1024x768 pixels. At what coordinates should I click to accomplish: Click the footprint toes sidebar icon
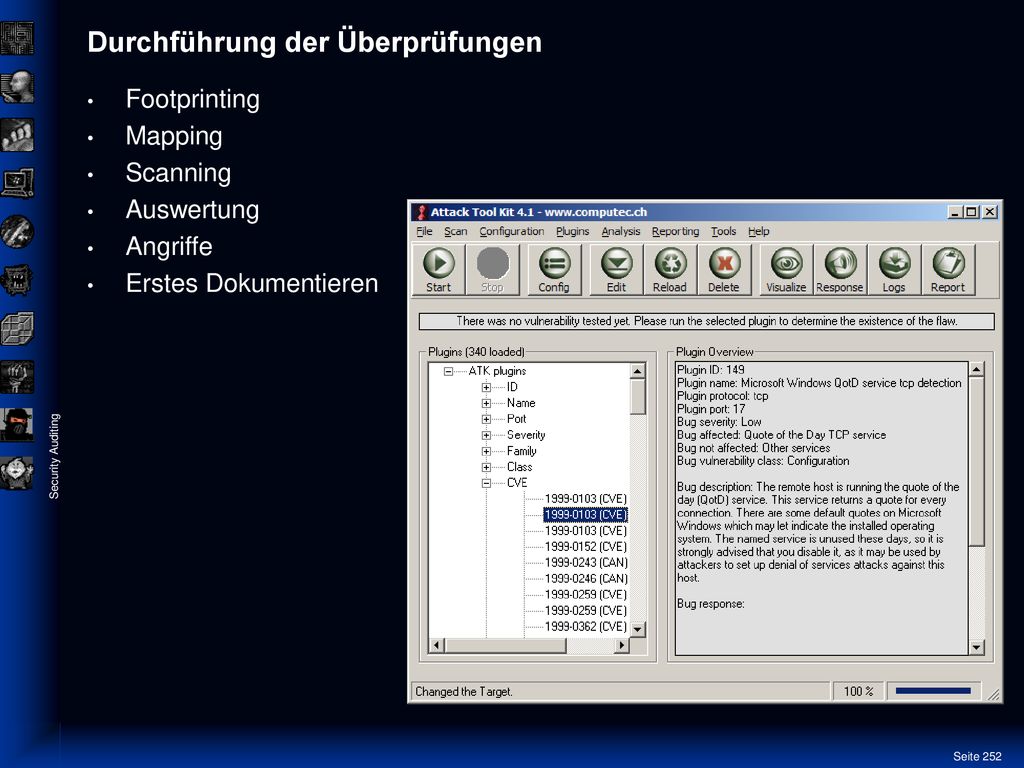click(17, 135)
